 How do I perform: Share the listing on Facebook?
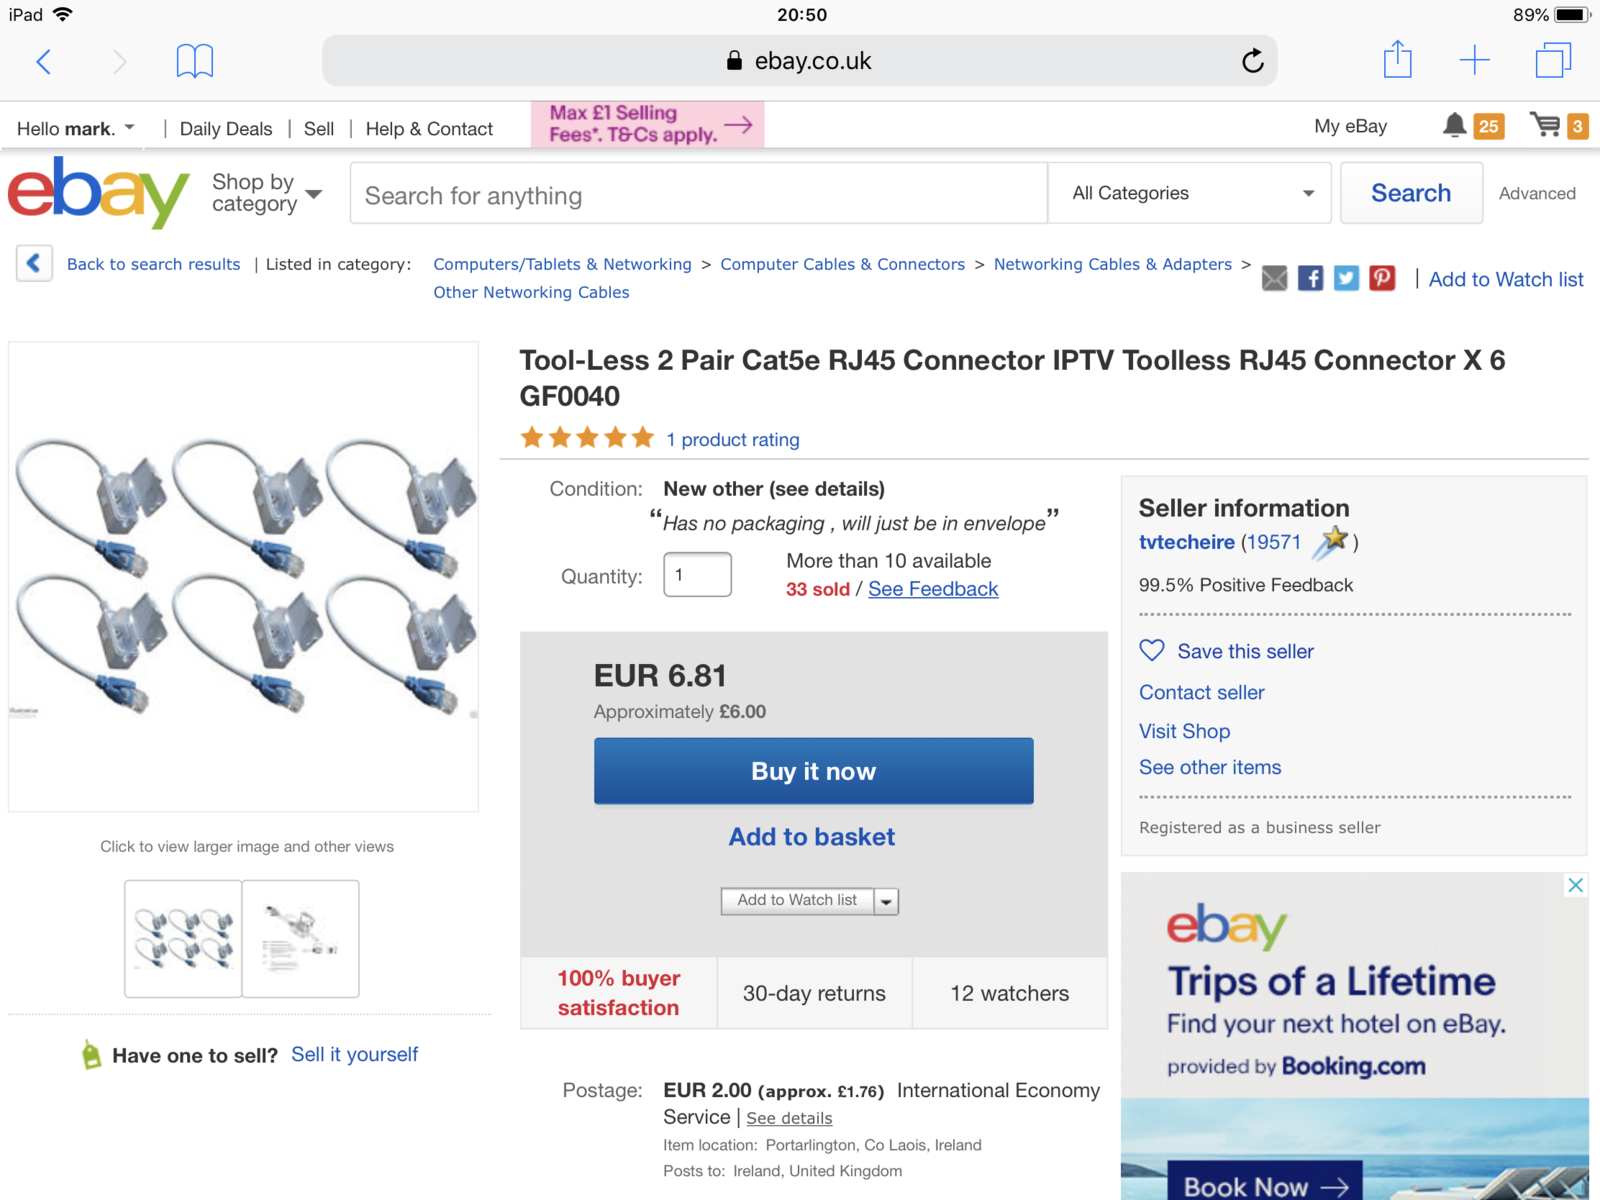click(1310, 279)
